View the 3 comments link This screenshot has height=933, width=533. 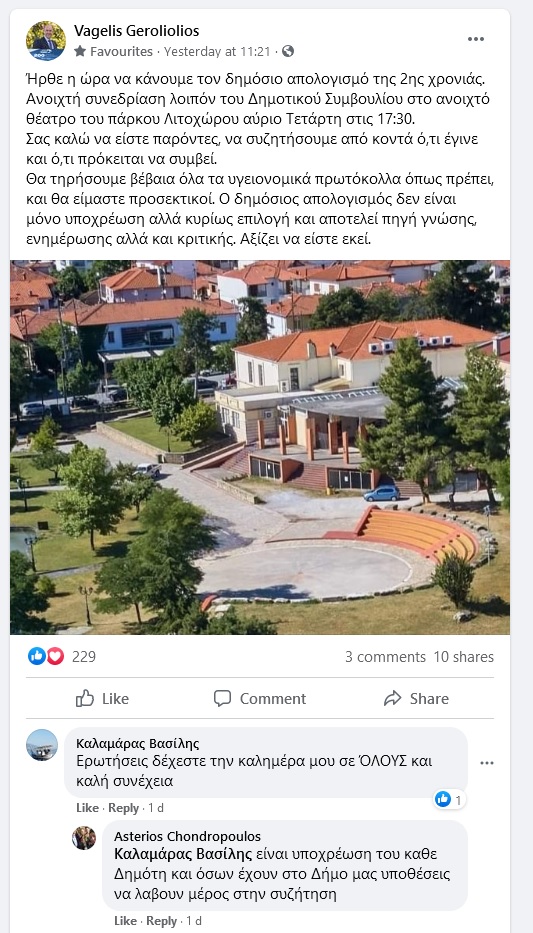385,657
